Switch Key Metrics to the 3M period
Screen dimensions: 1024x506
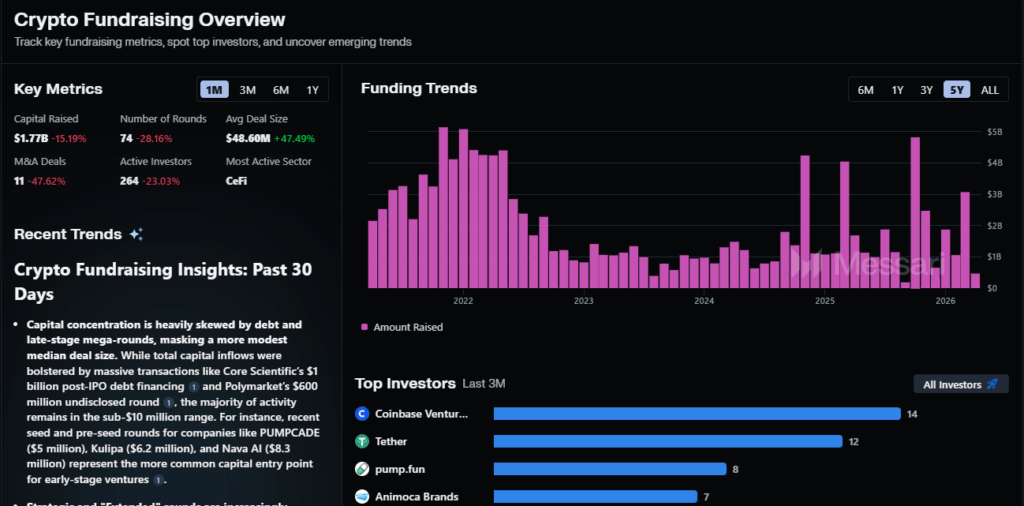click(x=247, y=90)
